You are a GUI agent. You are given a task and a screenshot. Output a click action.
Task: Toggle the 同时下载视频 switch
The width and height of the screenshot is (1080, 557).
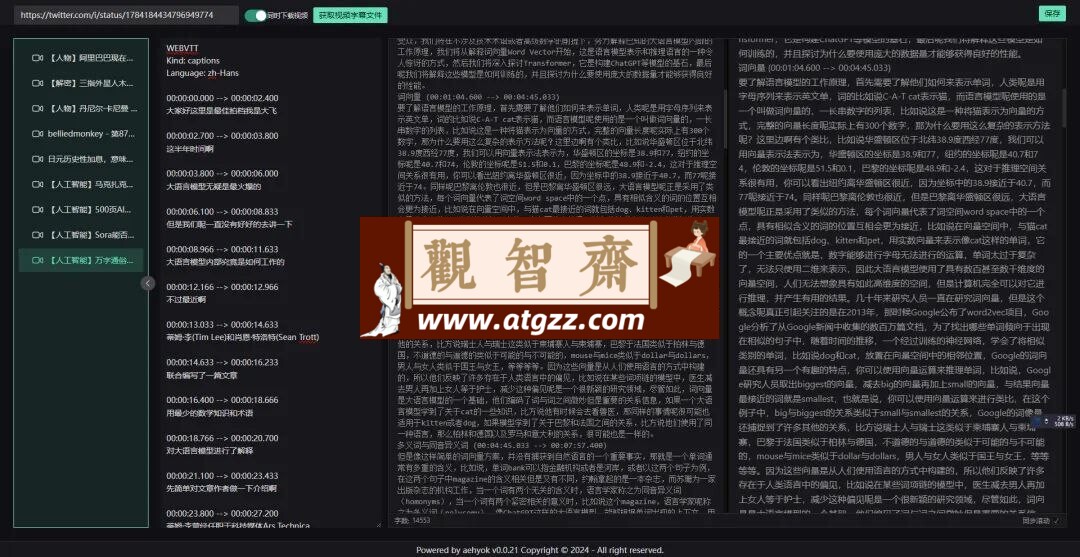(256, 15)
